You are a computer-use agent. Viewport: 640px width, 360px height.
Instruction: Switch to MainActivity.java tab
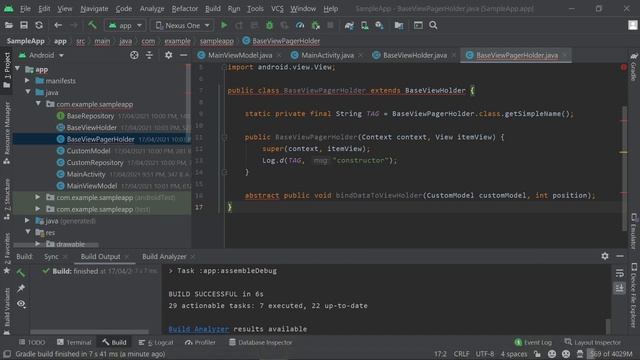pyautogui.click(x=327, y=55)
